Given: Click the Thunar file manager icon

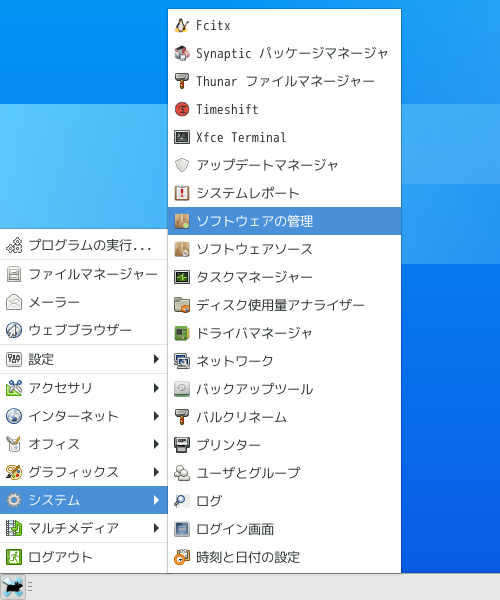Looking at the screenshot, I should [182, 82].
